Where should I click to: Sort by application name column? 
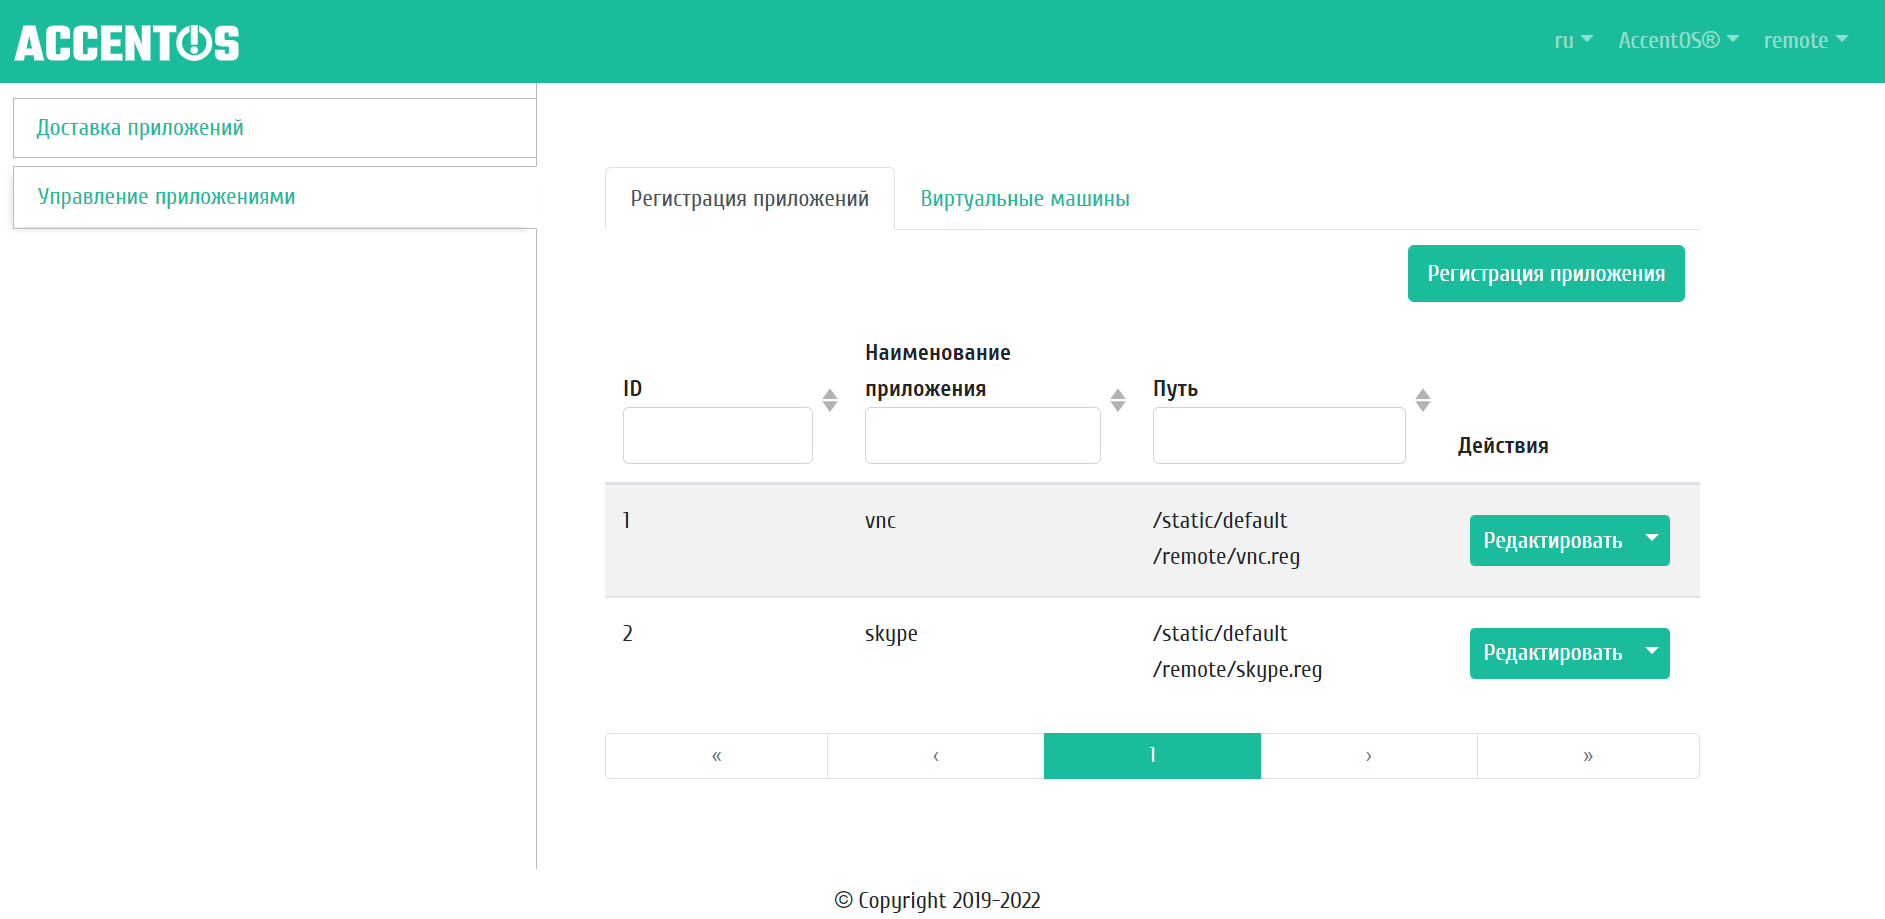(1117, 400)
